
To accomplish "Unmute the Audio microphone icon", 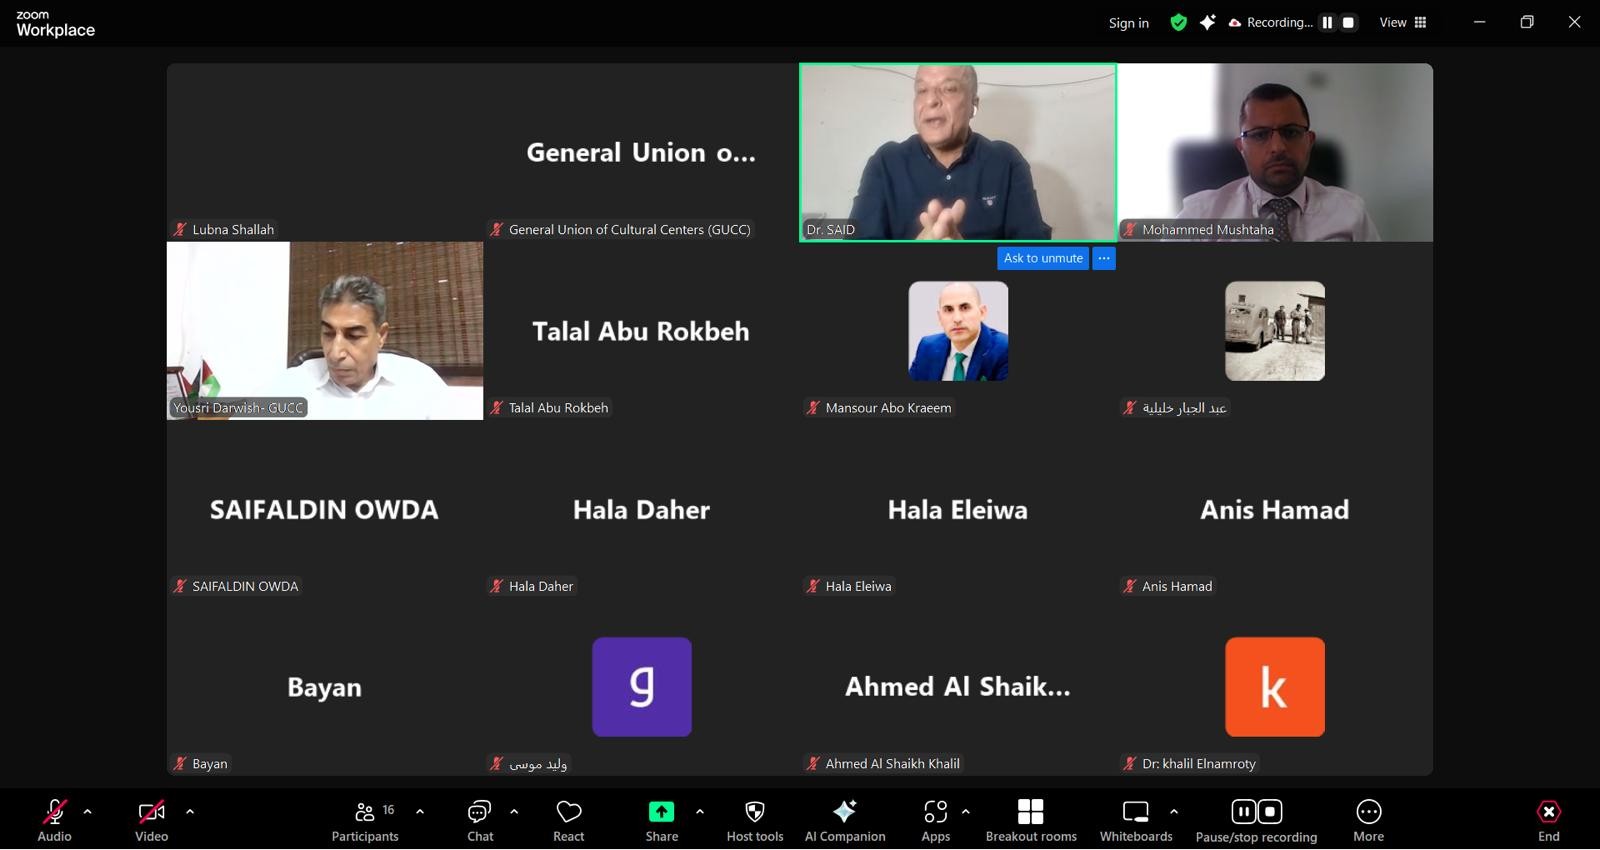I will coord(55,811).
